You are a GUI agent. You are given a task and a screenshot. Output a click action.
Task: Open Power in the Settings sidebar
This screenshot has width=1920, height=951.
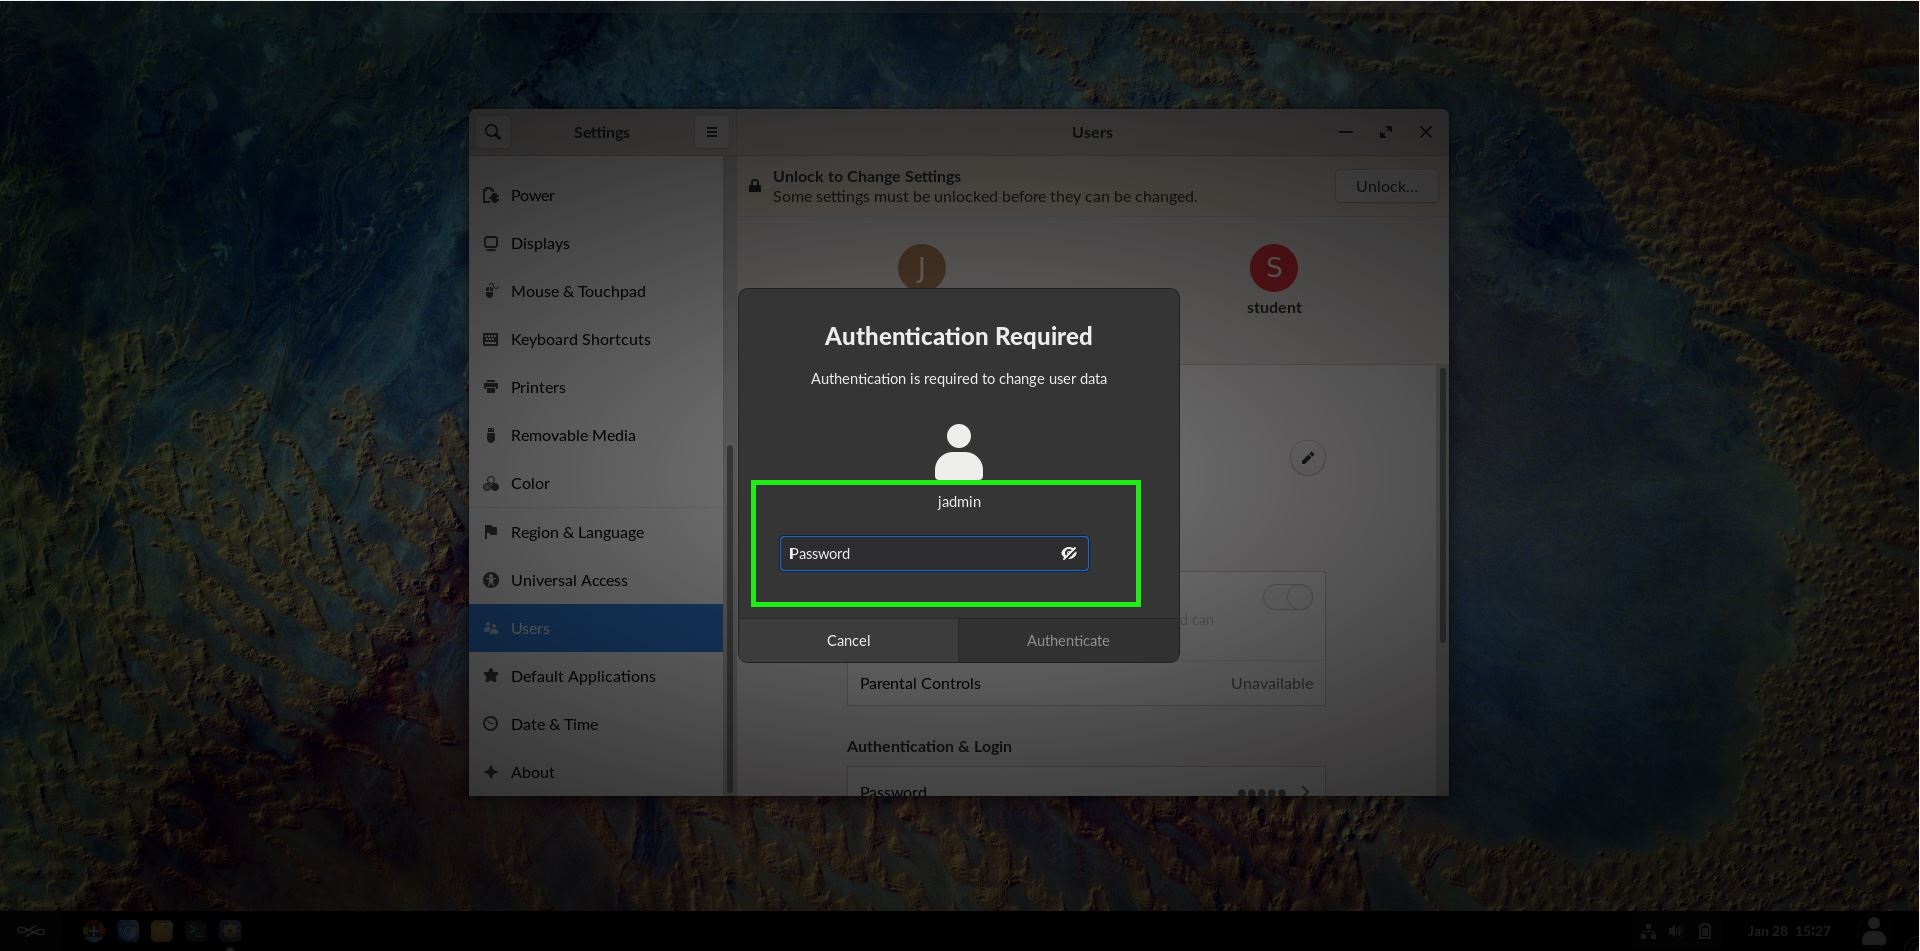click(596, 195)
